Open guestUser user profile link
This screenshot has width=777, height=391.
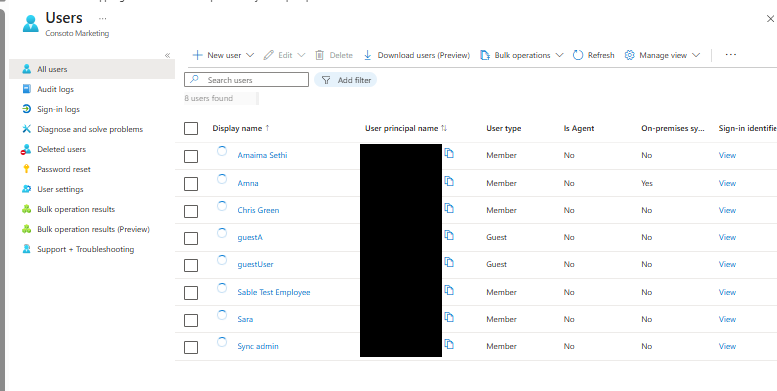(x=255, y=264)
